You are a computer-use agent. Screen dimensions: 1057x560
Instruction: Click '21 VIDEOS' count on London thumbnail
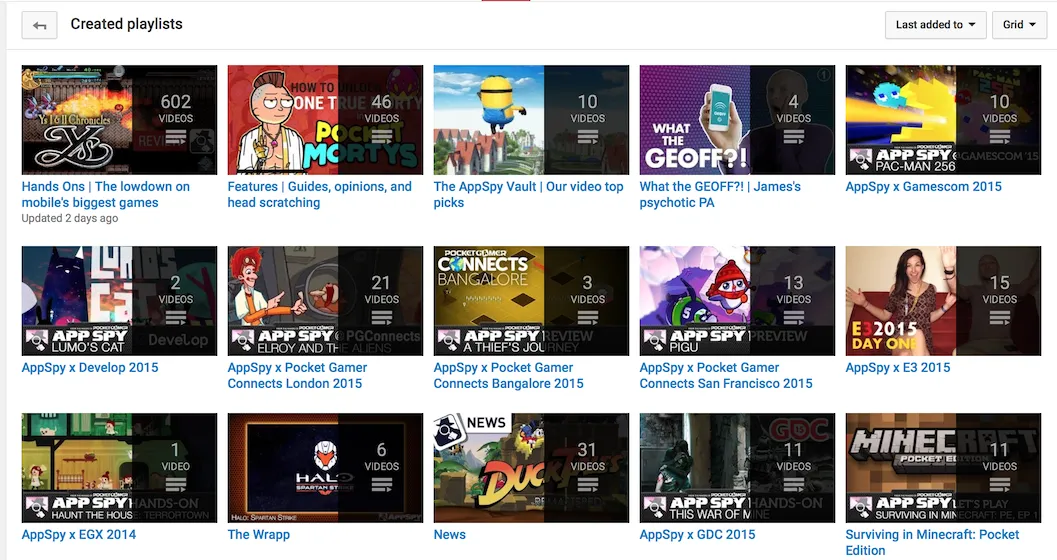[382, 289]
